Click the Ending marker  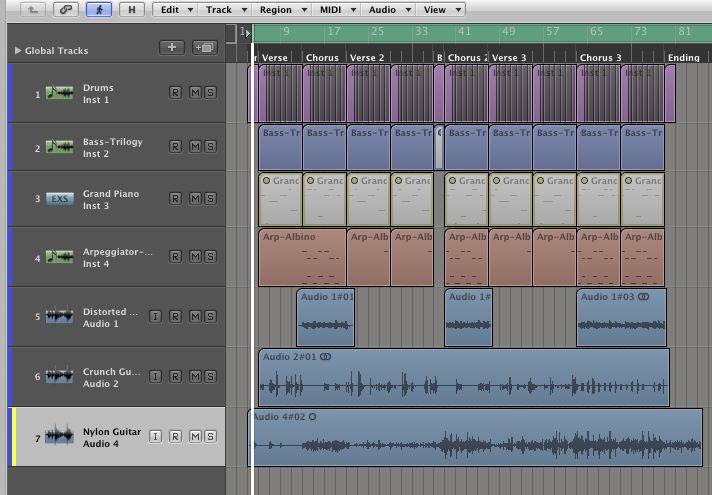click(x=683, y=58)
